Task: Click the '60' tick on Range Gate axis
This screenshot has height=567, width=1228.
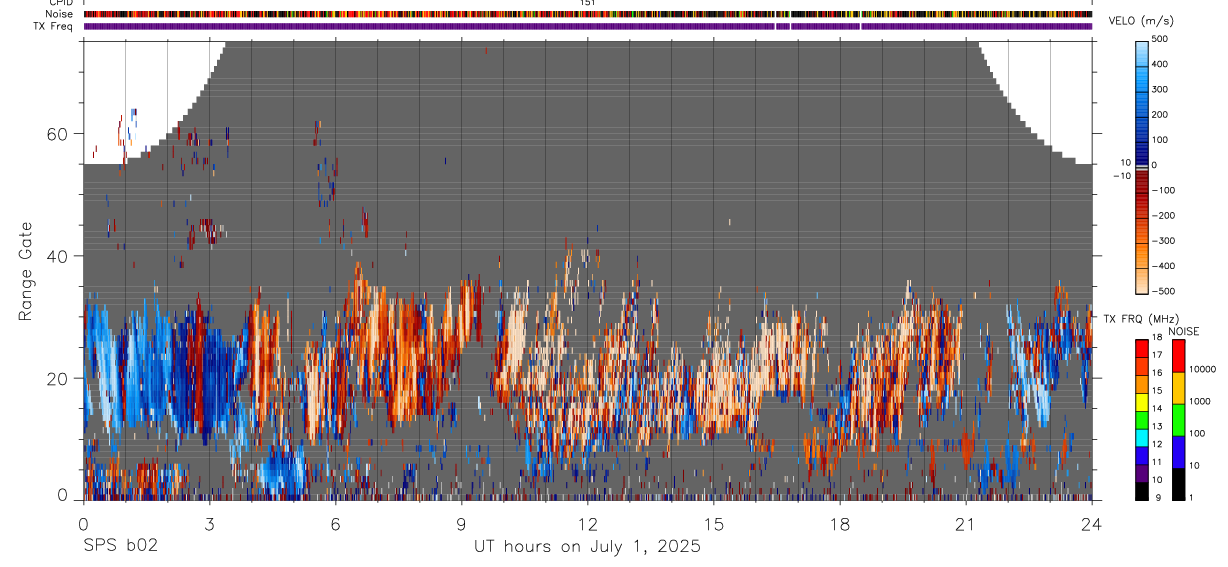Action: [58, 134]
